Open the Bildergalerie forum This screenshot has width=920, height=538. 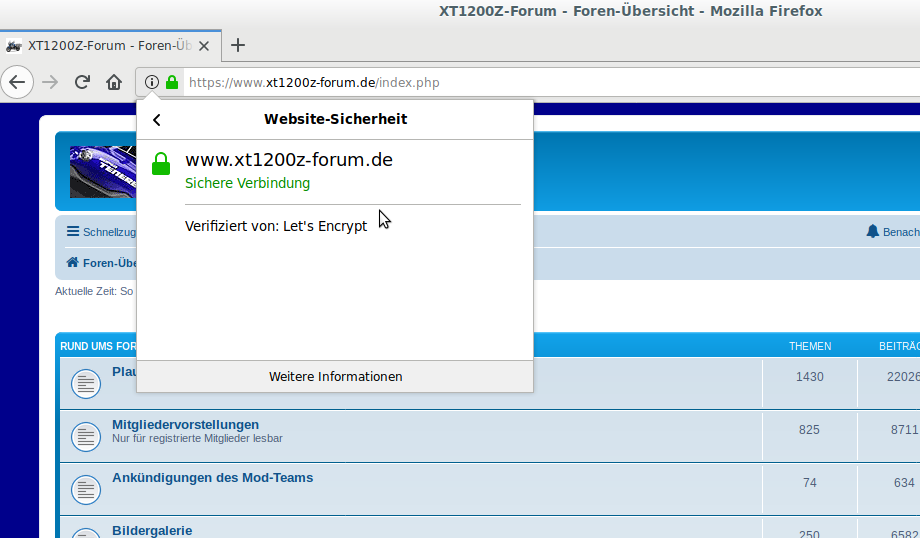[152, 530]
